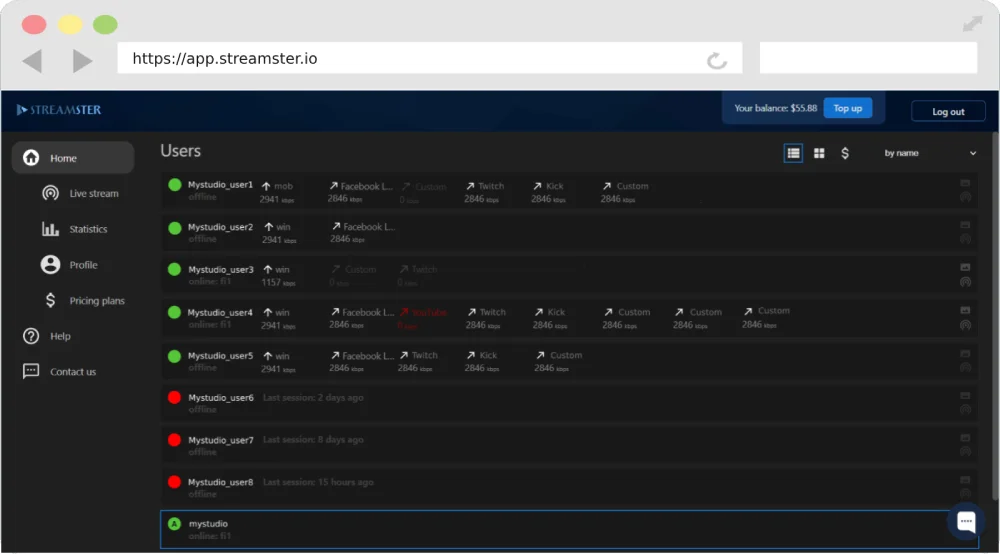Click preview icon on Mystudio_user3 row
Image resolution: width=1000 pixels, height=554 pixels.
[966, 267]
